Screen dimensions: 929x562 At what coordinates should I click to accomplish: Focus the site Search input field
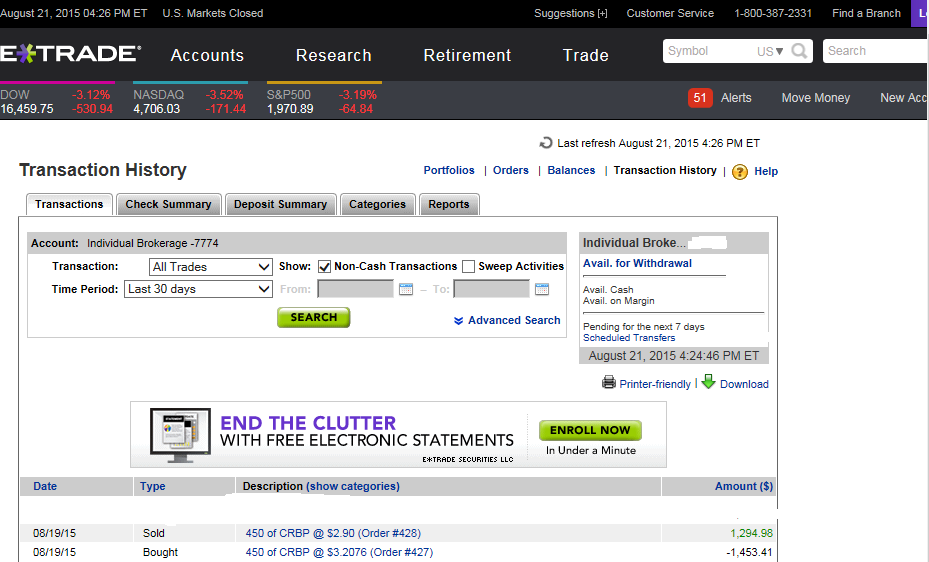(876, 51)
